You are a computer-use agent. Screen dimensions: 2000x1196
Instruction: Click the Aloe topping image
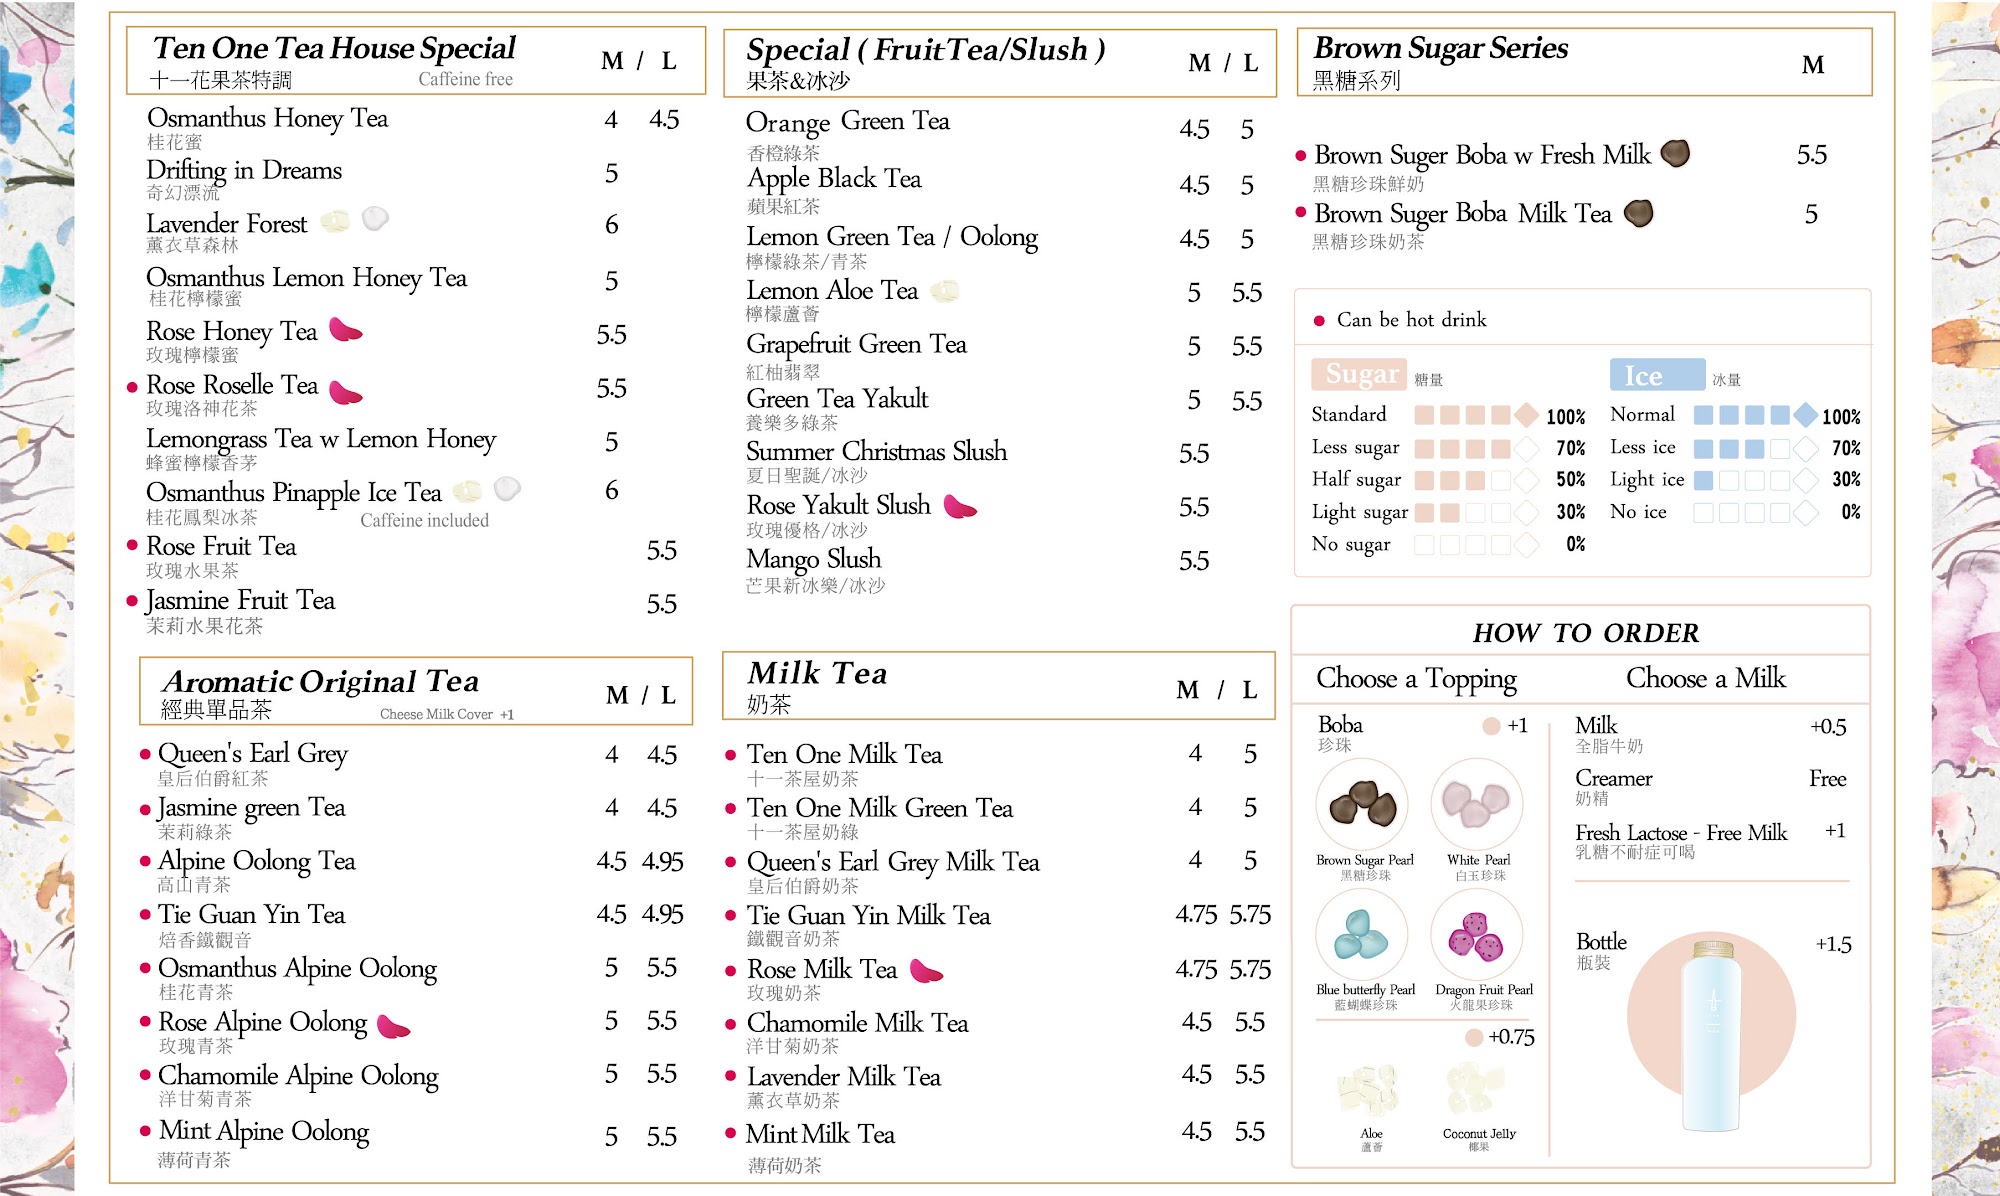(1368, 1089)
